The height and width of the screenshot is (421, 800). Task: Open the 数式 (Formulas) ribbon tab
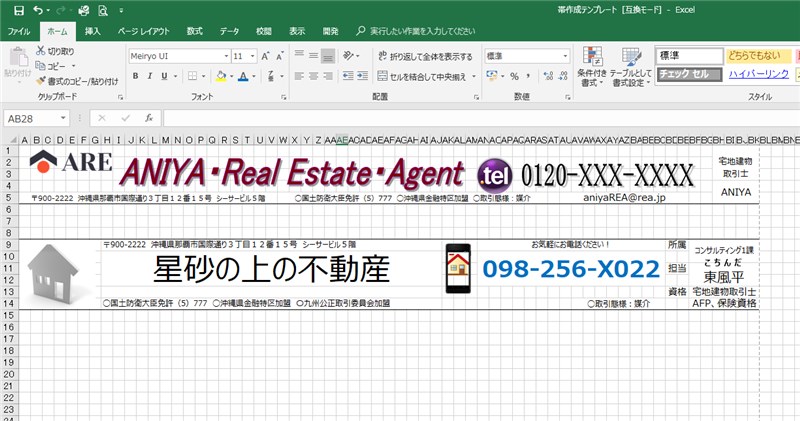click(x=194, y=32)
